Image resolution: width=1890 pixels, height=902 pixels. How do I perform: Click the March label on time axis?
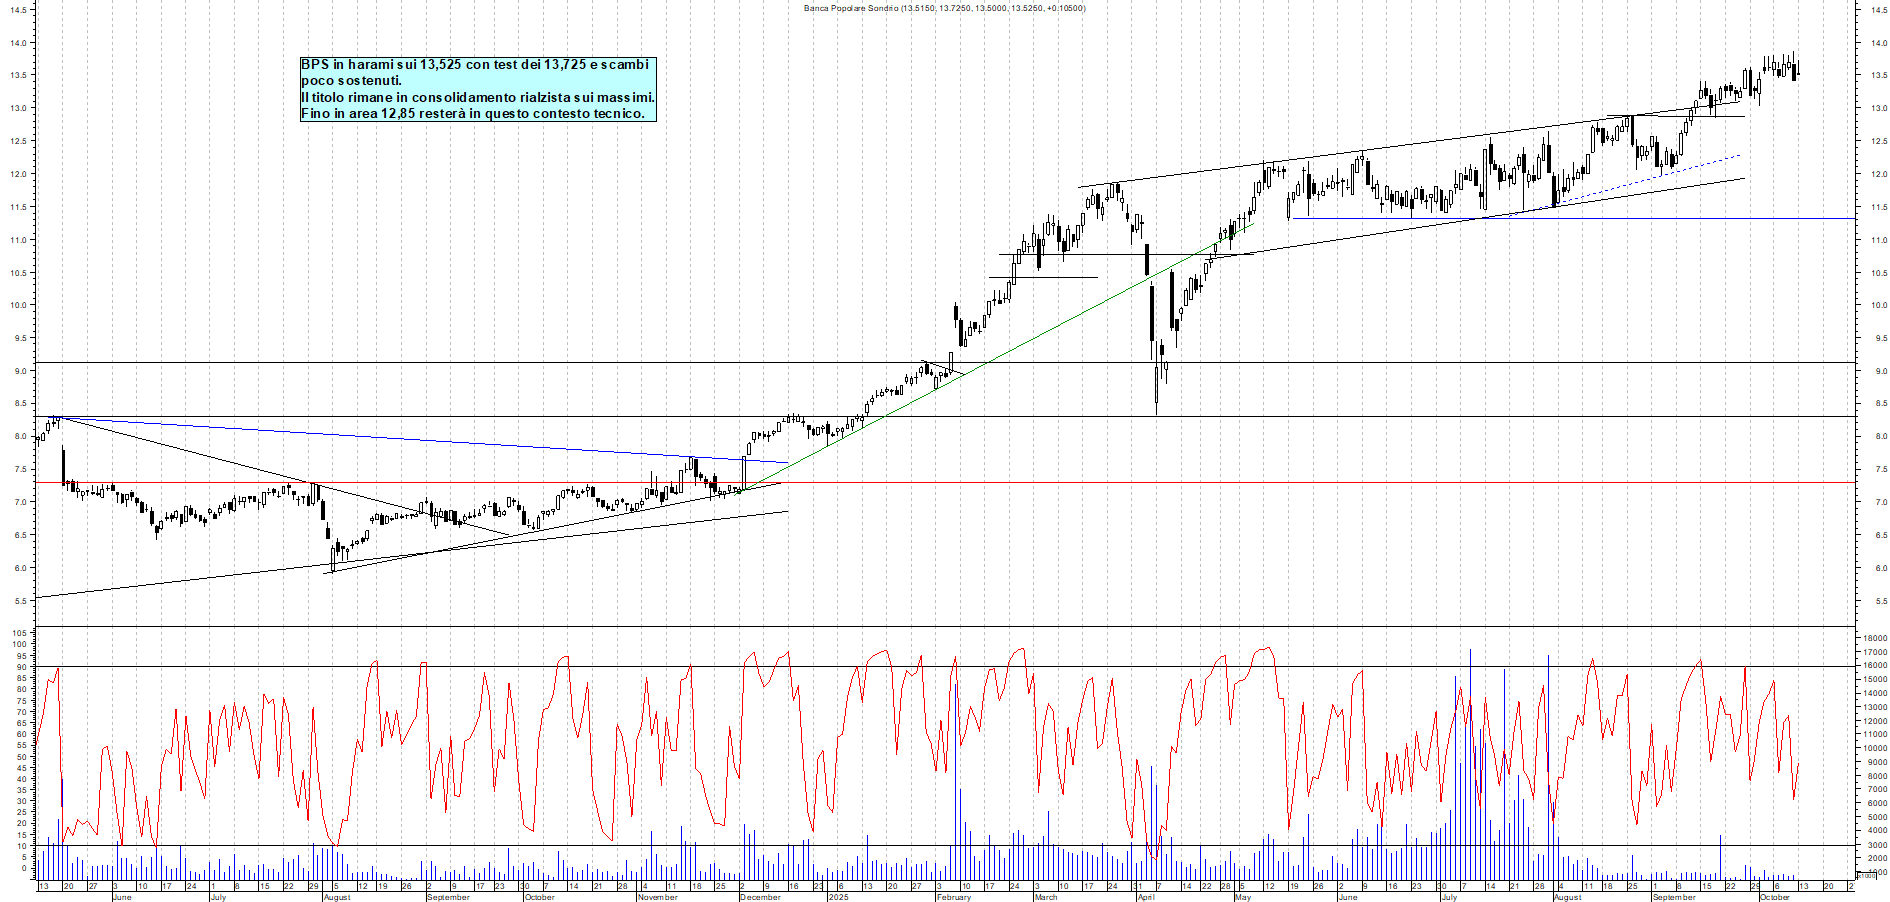coord(1045,897)
